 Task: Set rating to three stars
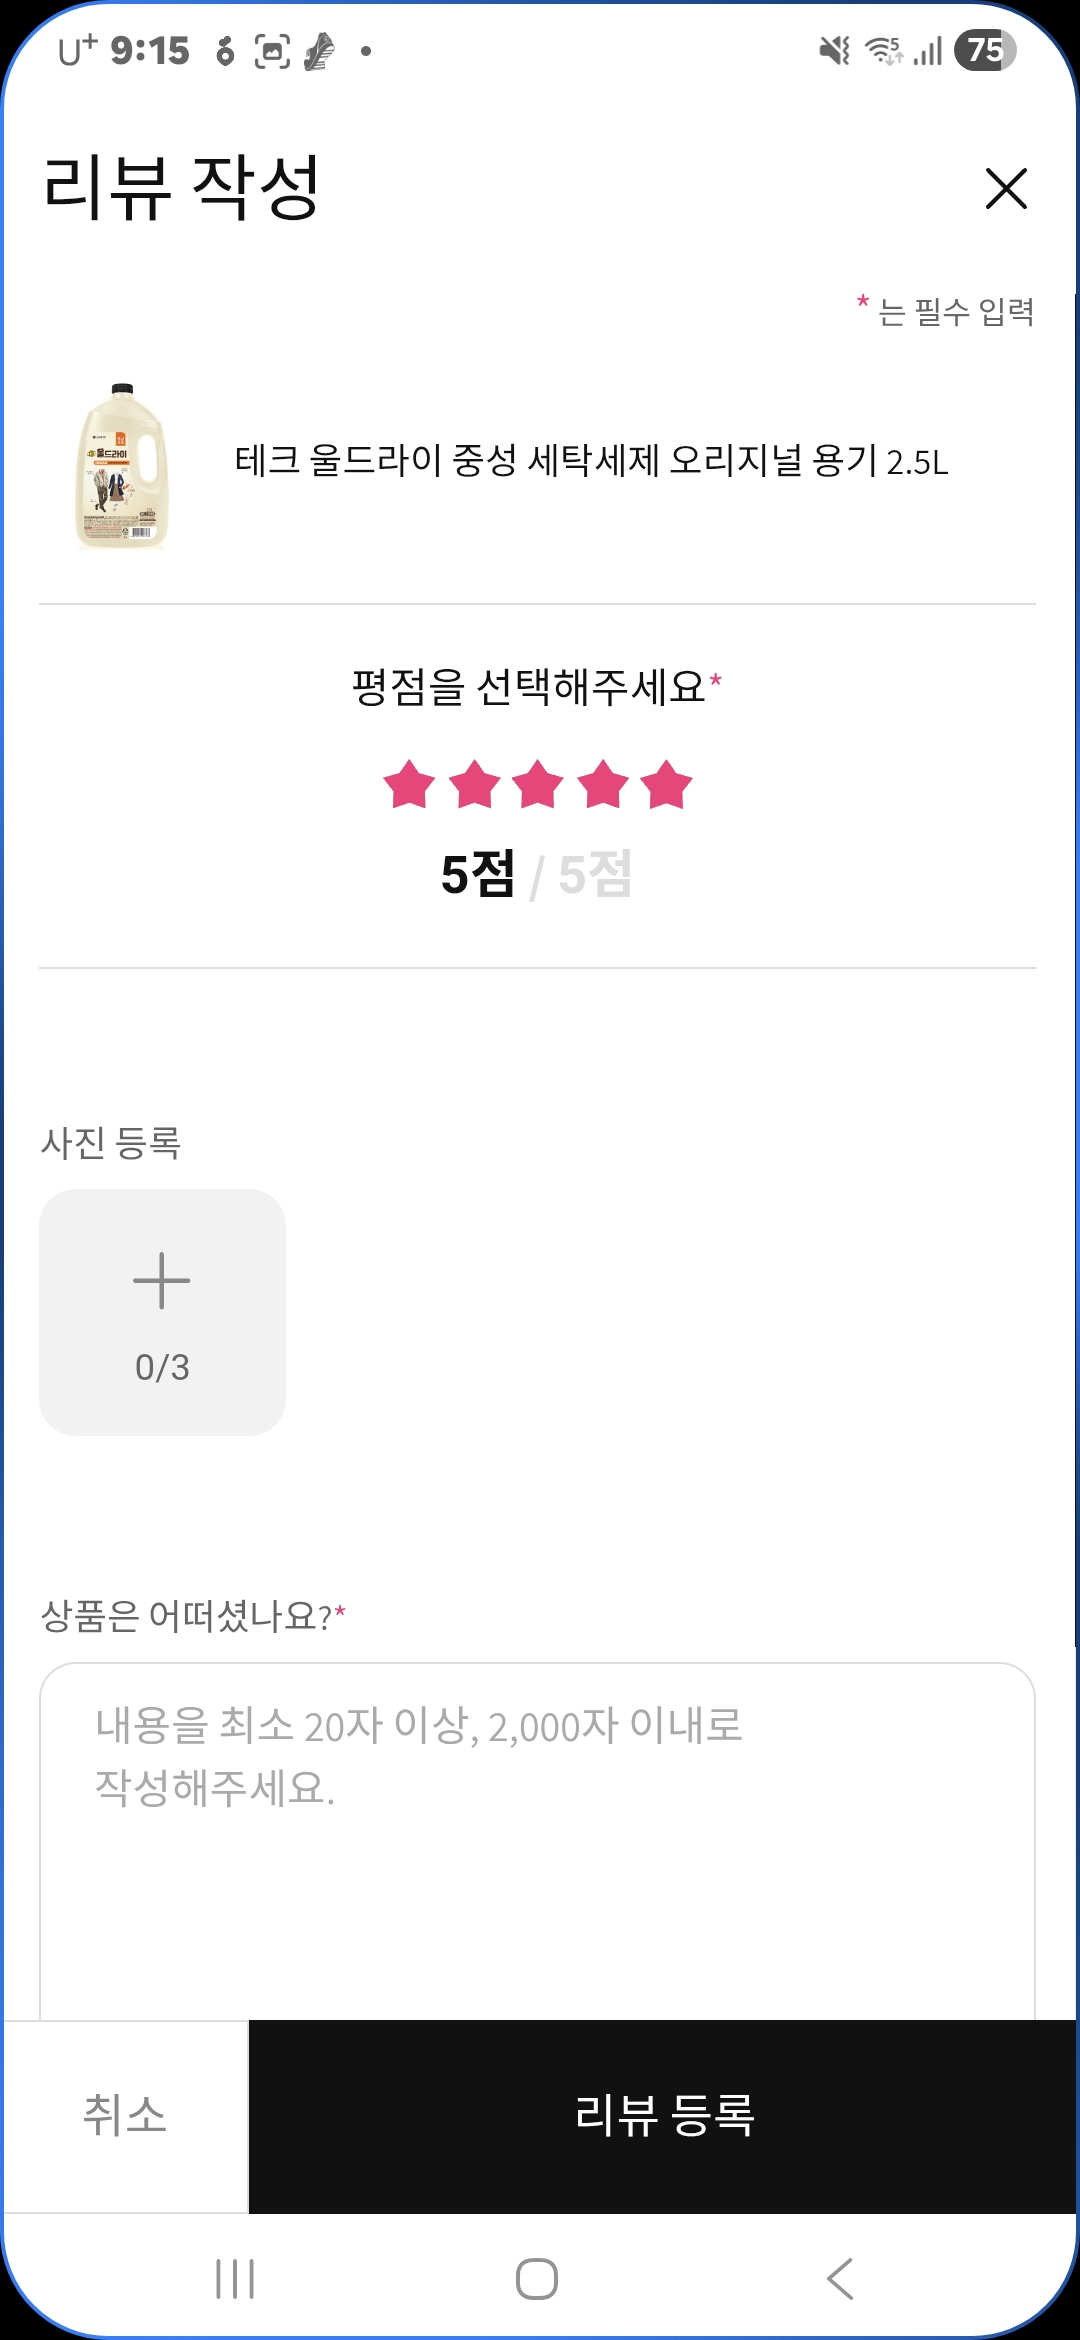coord(538,784)
